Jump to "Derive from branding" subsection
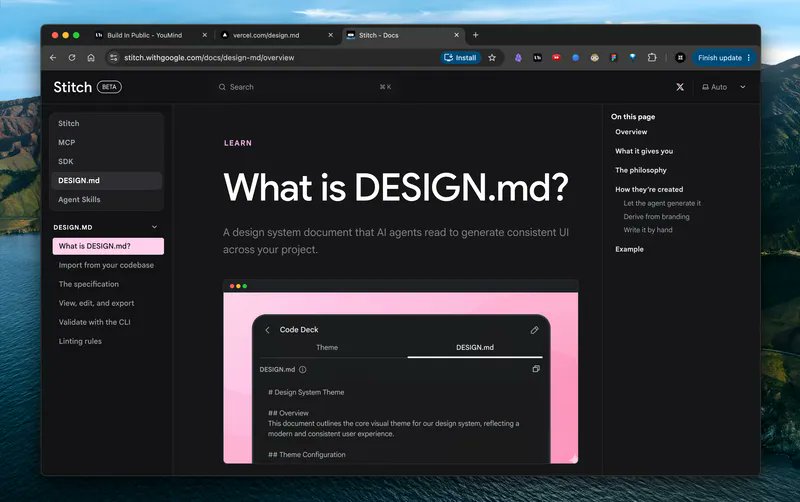Viewport: 800px width, 502px height. (x=656, y=216)
